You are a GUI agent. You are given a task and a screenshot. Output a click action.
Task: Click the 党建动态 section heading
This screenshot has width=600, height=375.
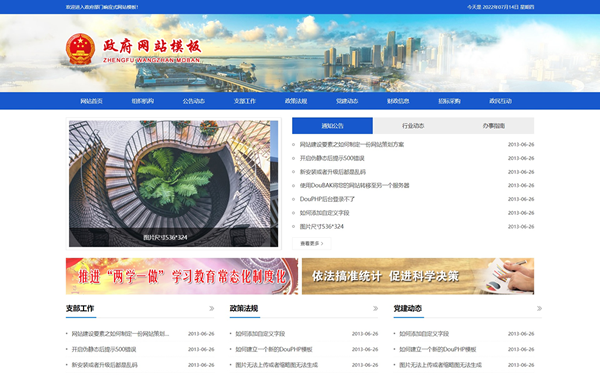(x=408, y=308)
